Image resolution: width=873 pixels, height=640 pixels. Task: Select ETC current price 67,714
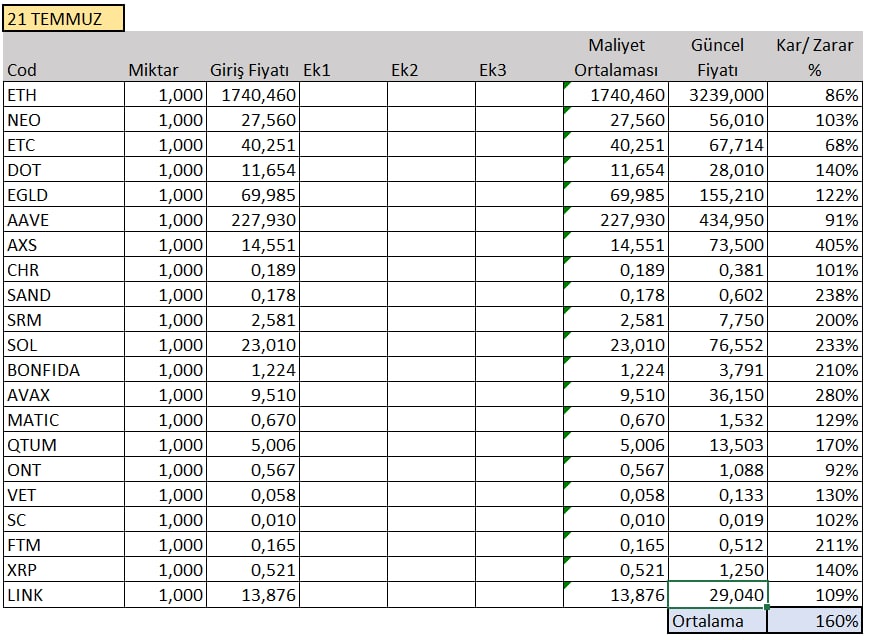coord(718,145)
